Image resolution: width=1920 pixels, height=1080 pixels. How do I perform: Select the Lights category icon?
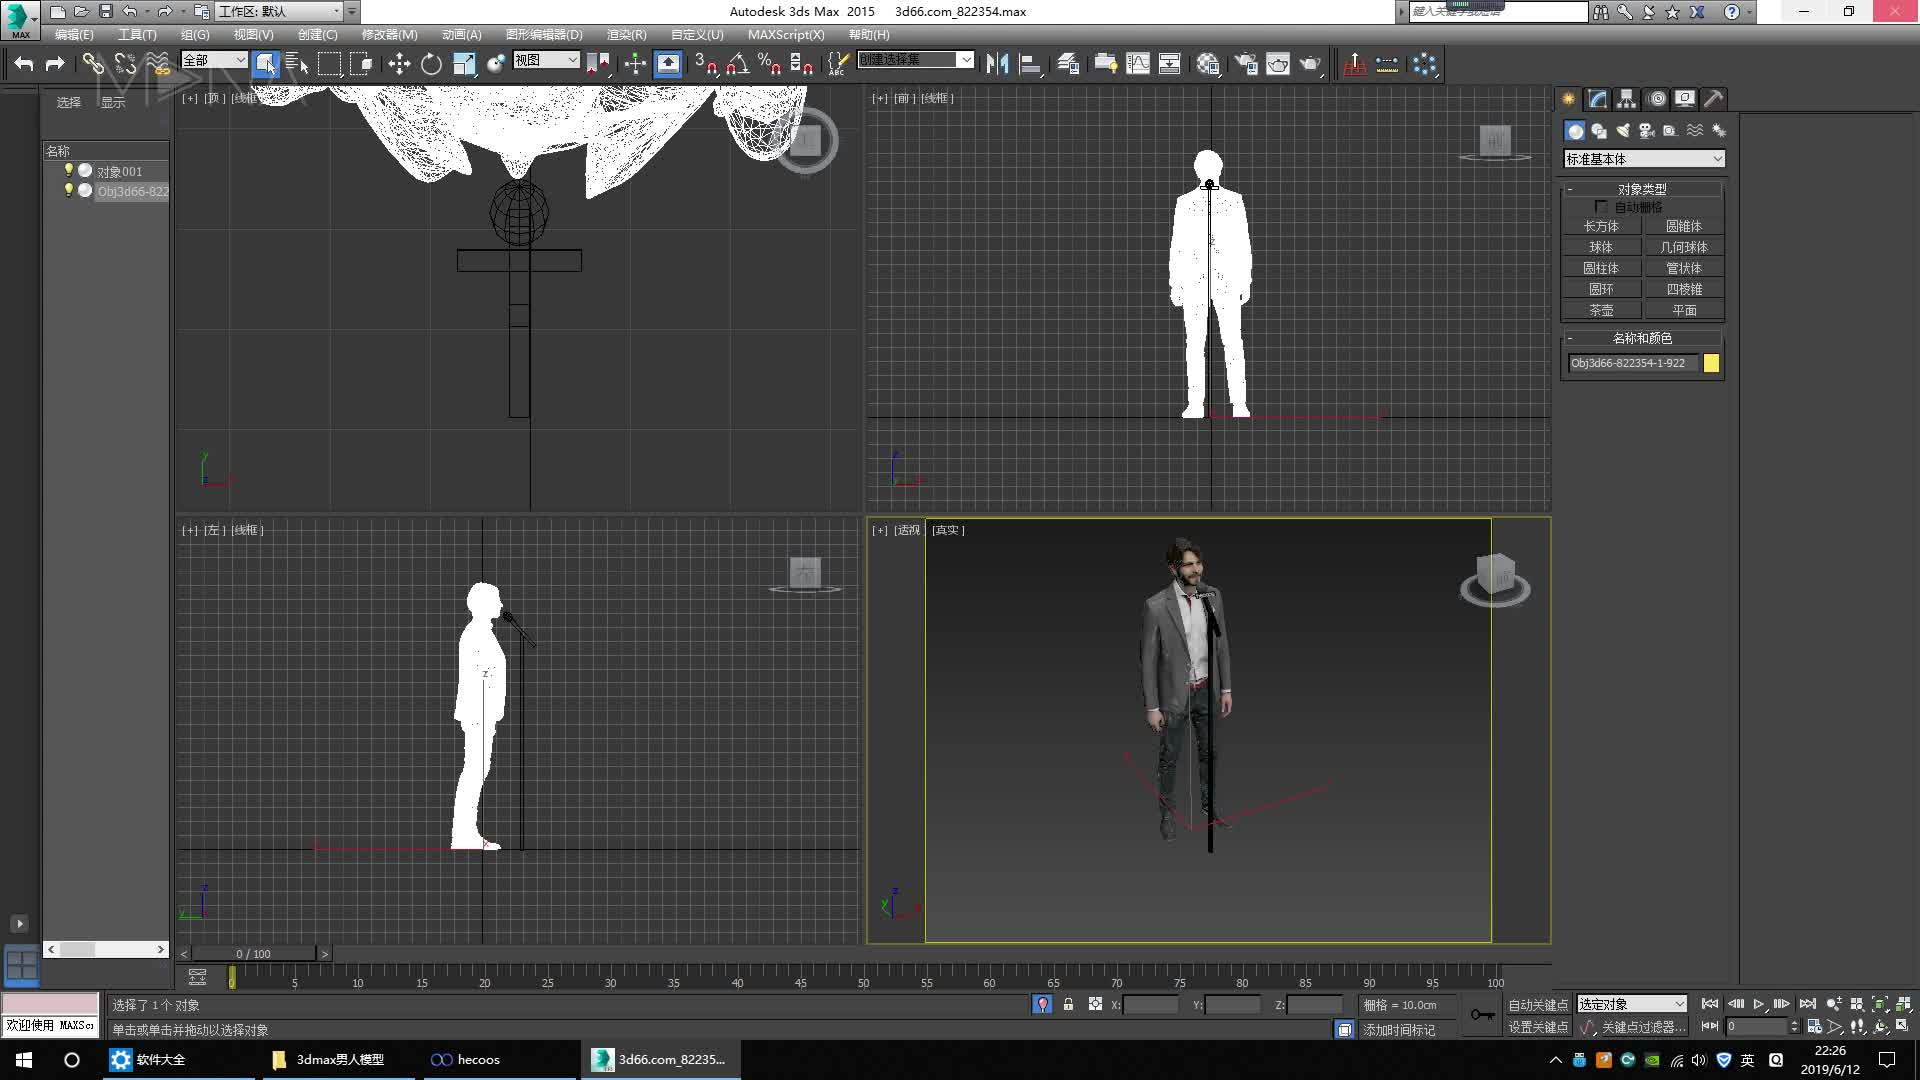coord(1622,131)
